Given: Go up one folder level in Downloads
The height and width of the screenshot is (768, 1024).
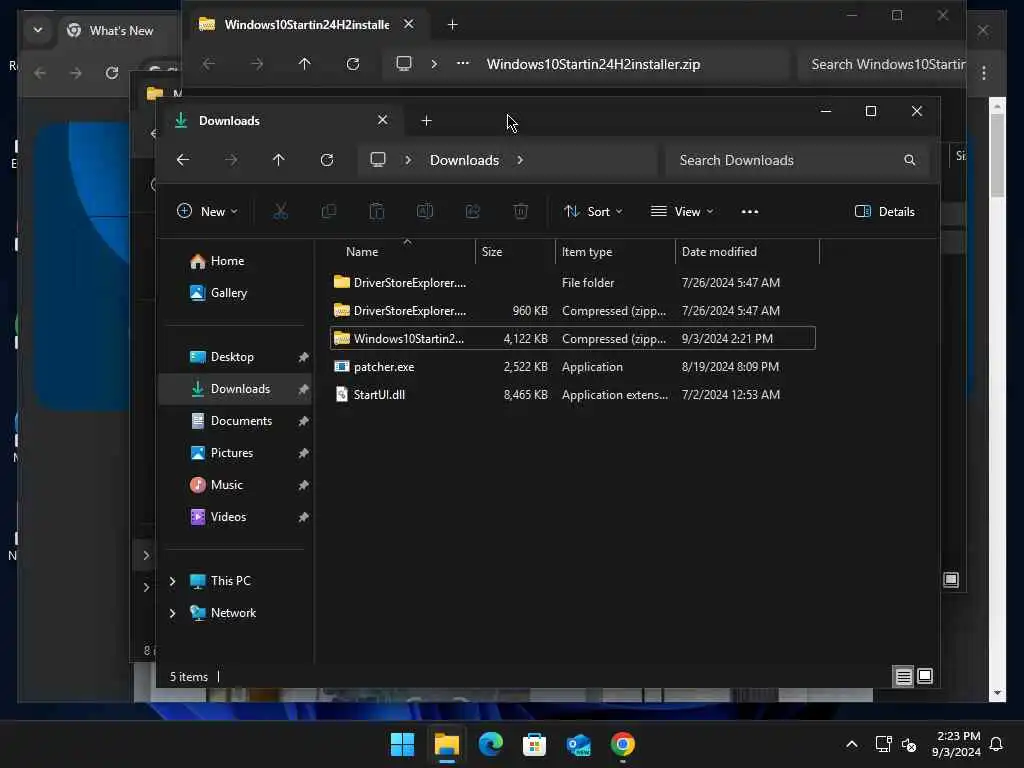Looking at the screenshot, I should tap(279, 160).
